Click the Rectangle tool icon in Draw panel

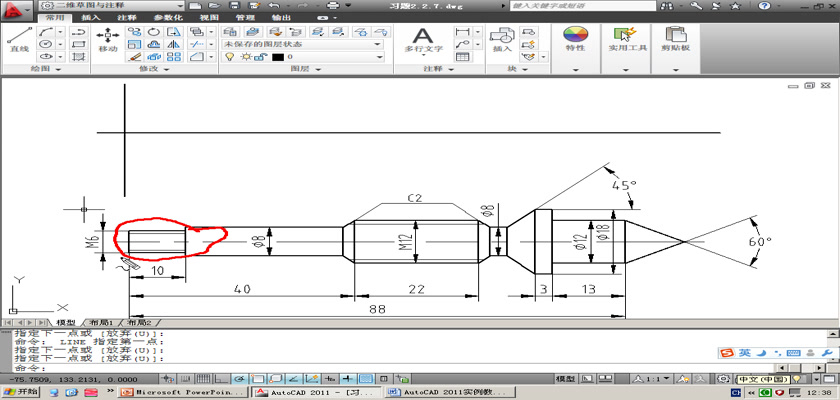(x=79, y=44)
